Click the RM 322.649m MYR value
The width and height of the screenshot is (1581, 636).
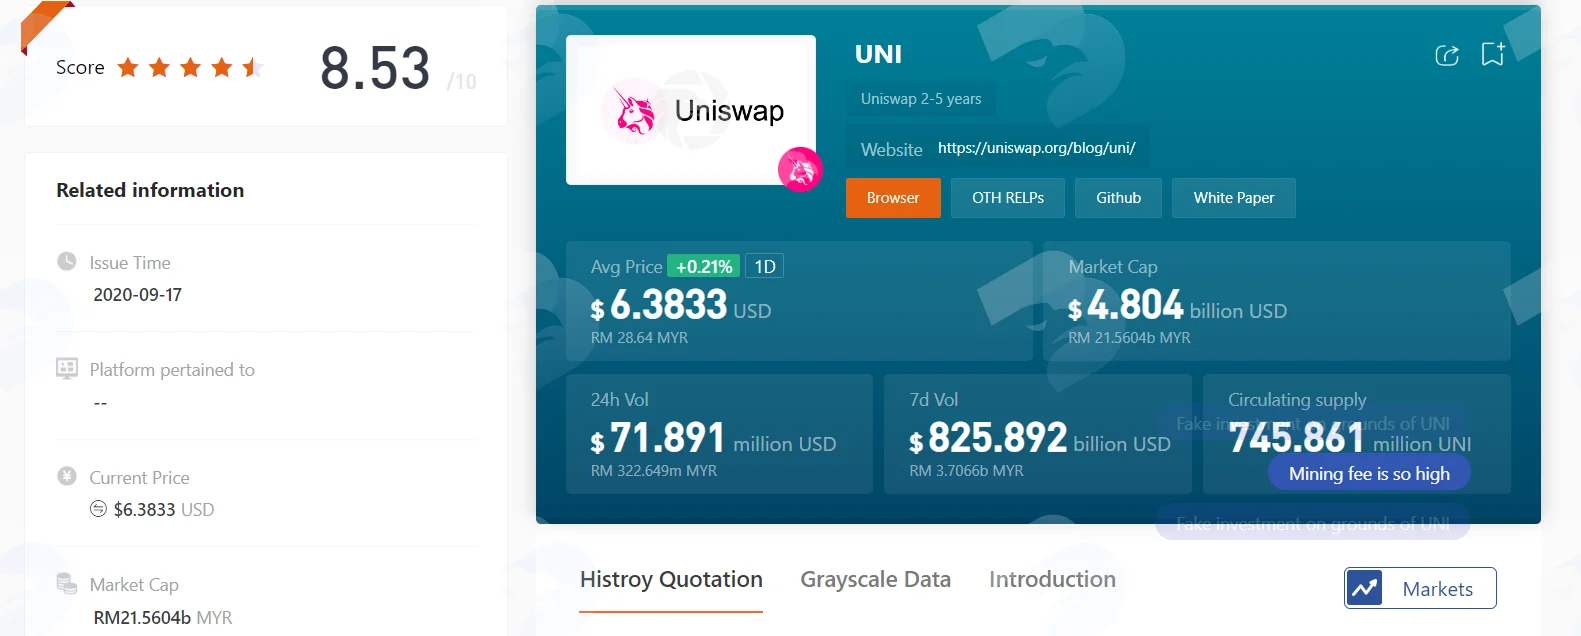point(653,471)
